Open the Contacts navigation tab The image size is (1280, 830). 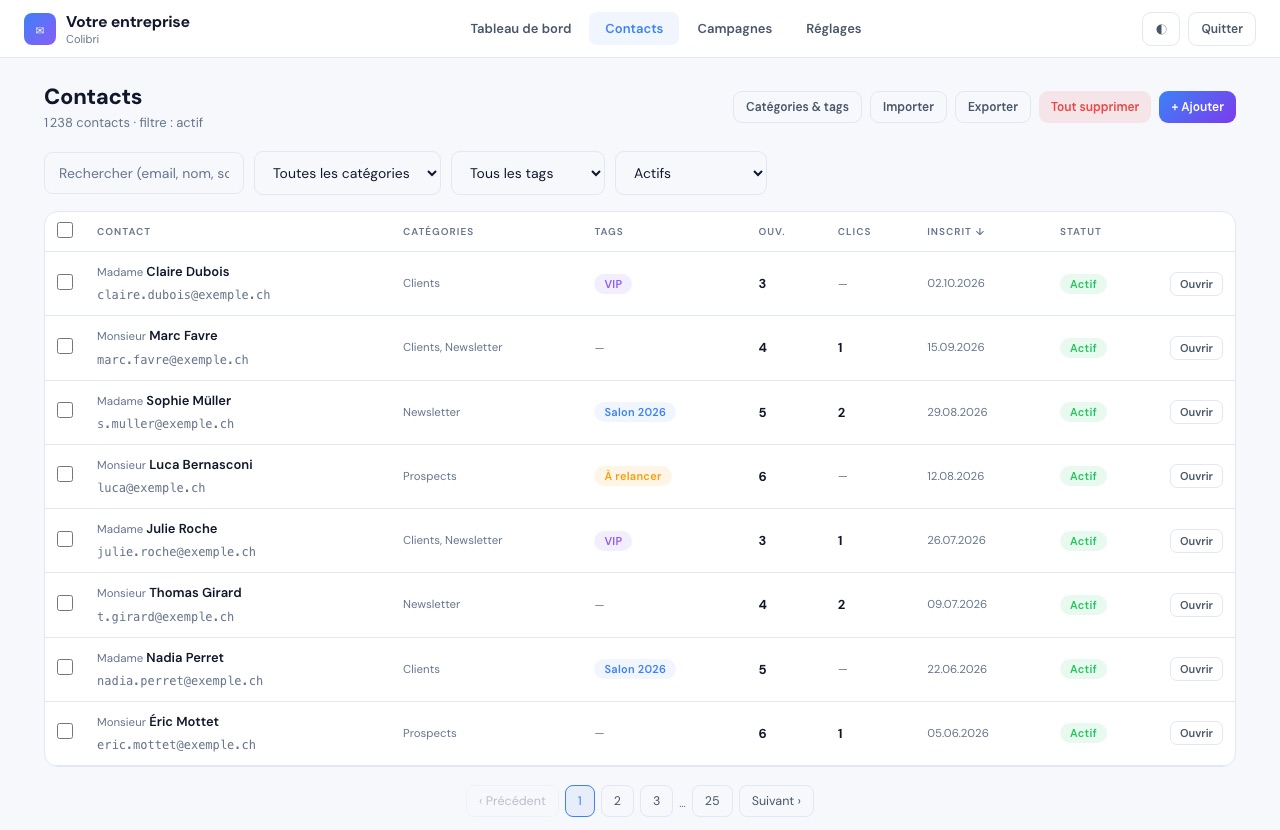tap(634, 29)
